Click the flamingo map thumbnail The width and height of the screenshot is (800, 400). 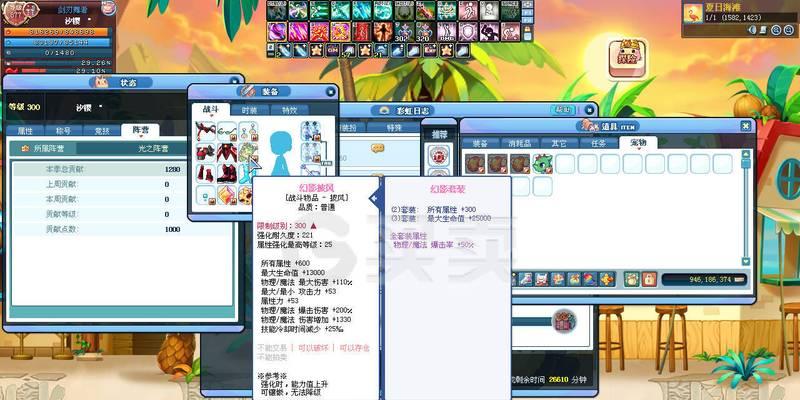click(x=693, y=13)
